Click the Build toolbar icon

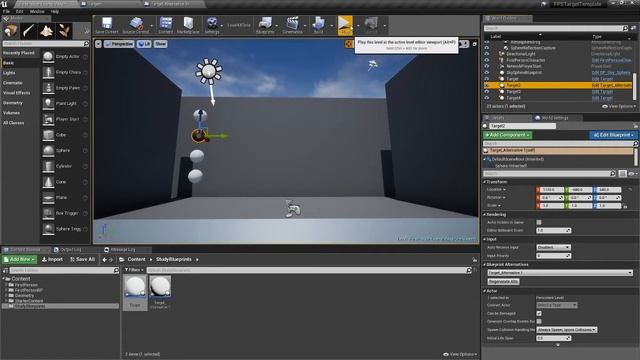point(318,25)
